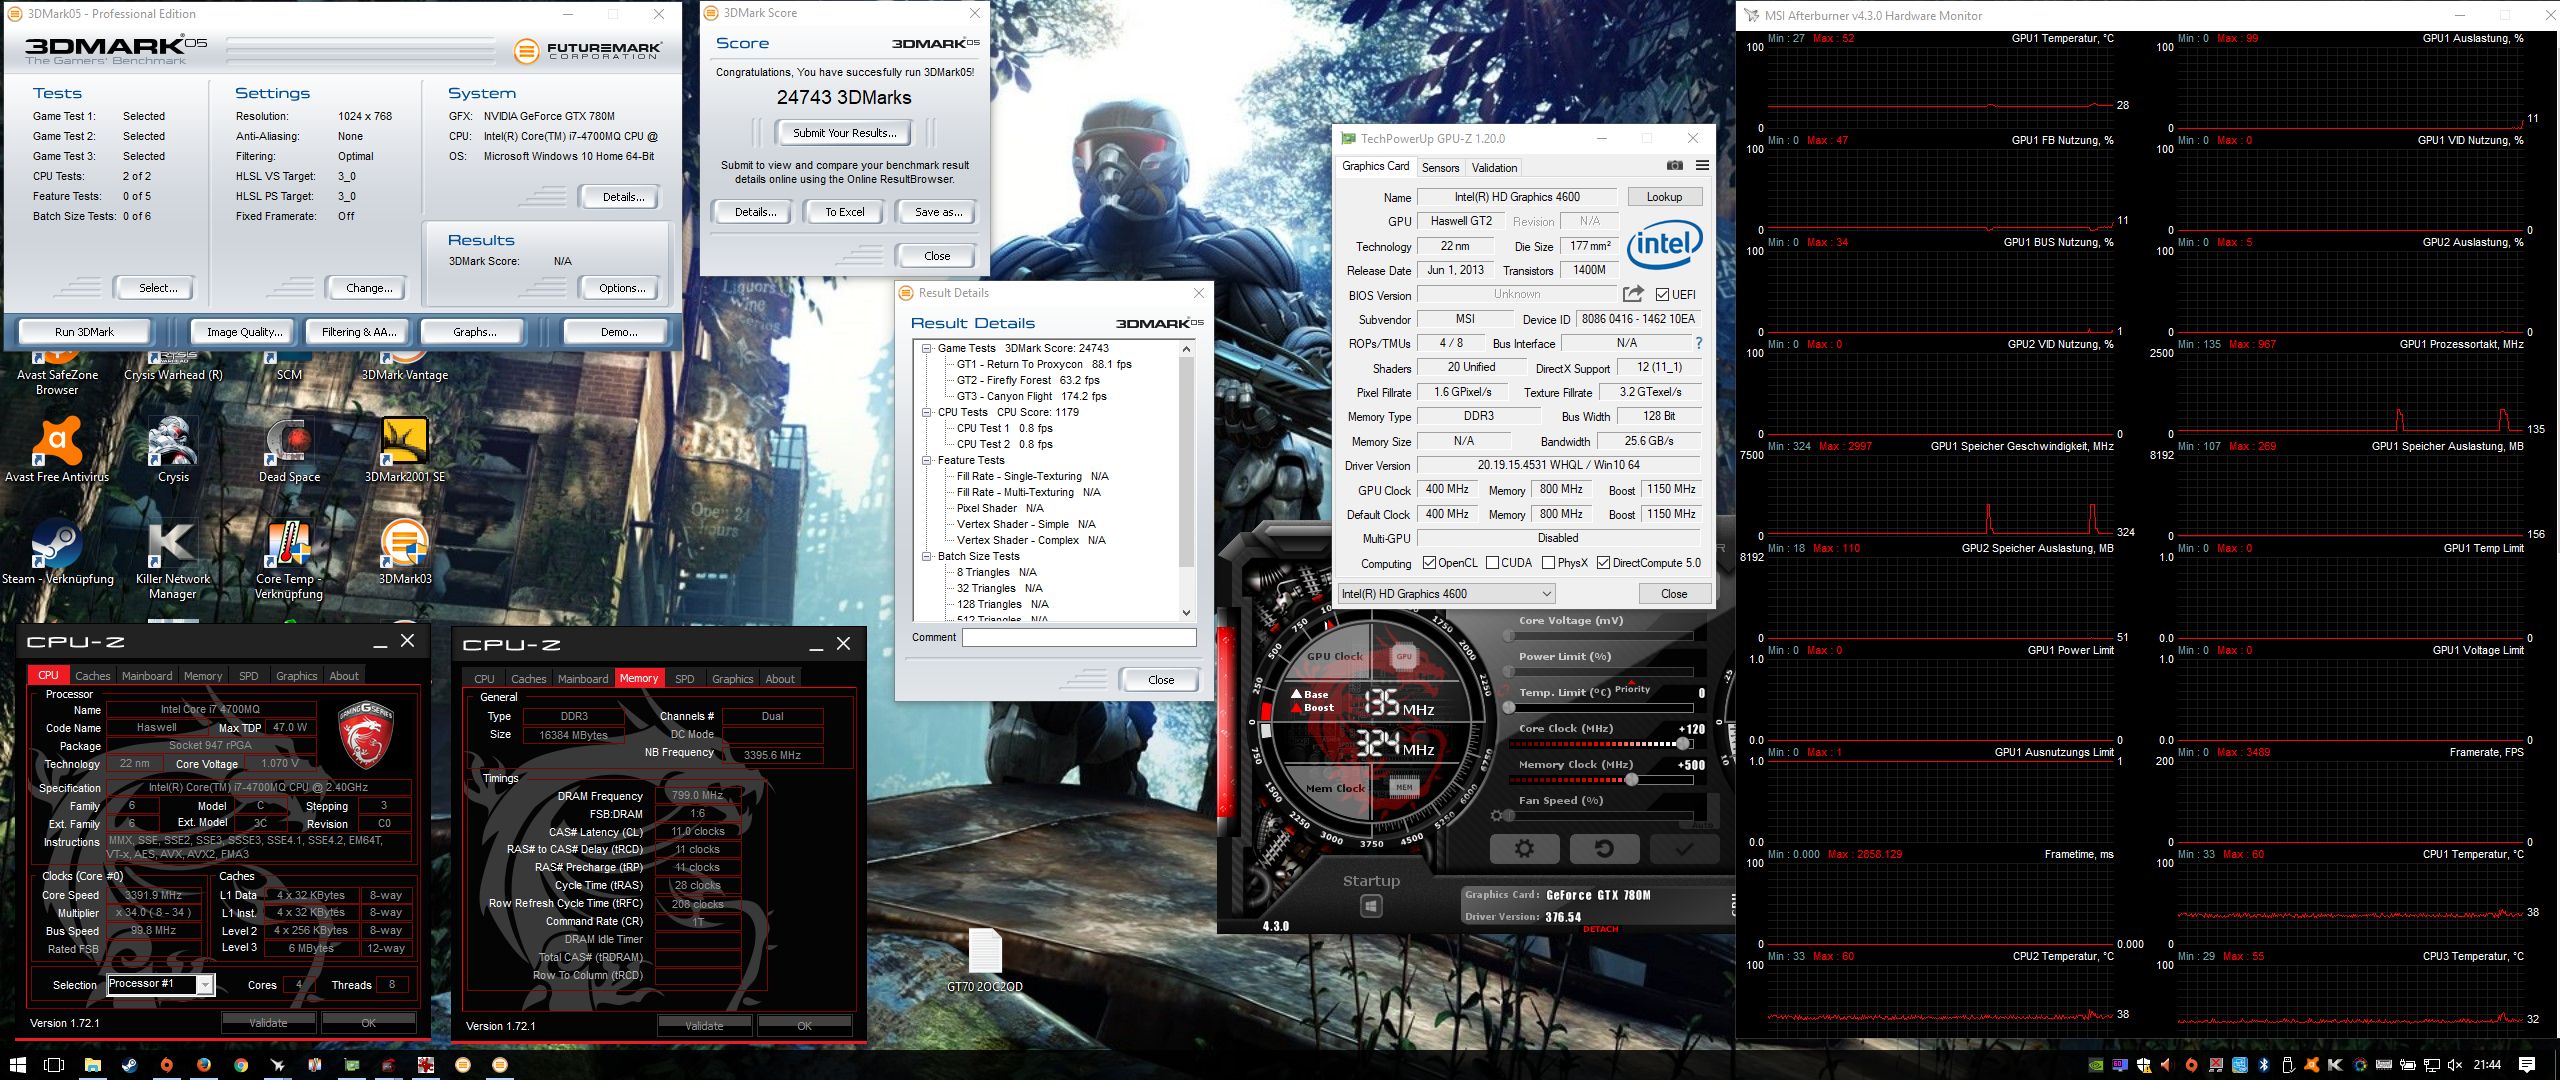2560x1080 pixels.
Task: Open Task View in taskbar
Action: click(x=55, y=1065)
